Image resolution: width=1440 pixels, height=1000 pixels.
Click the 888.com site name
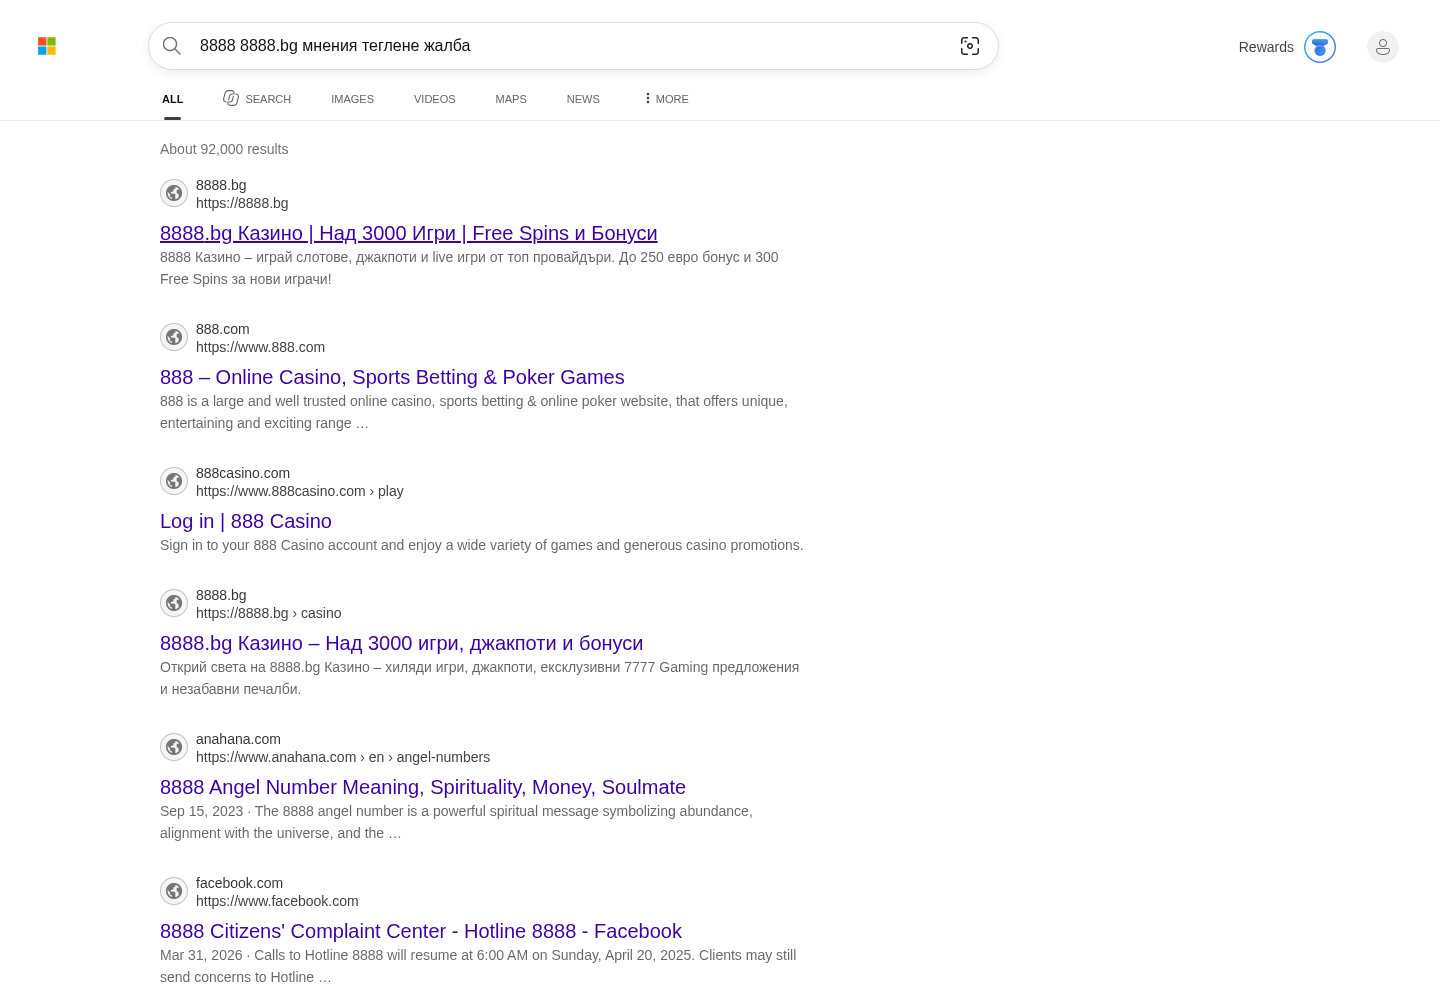click(x=223, y=329)
